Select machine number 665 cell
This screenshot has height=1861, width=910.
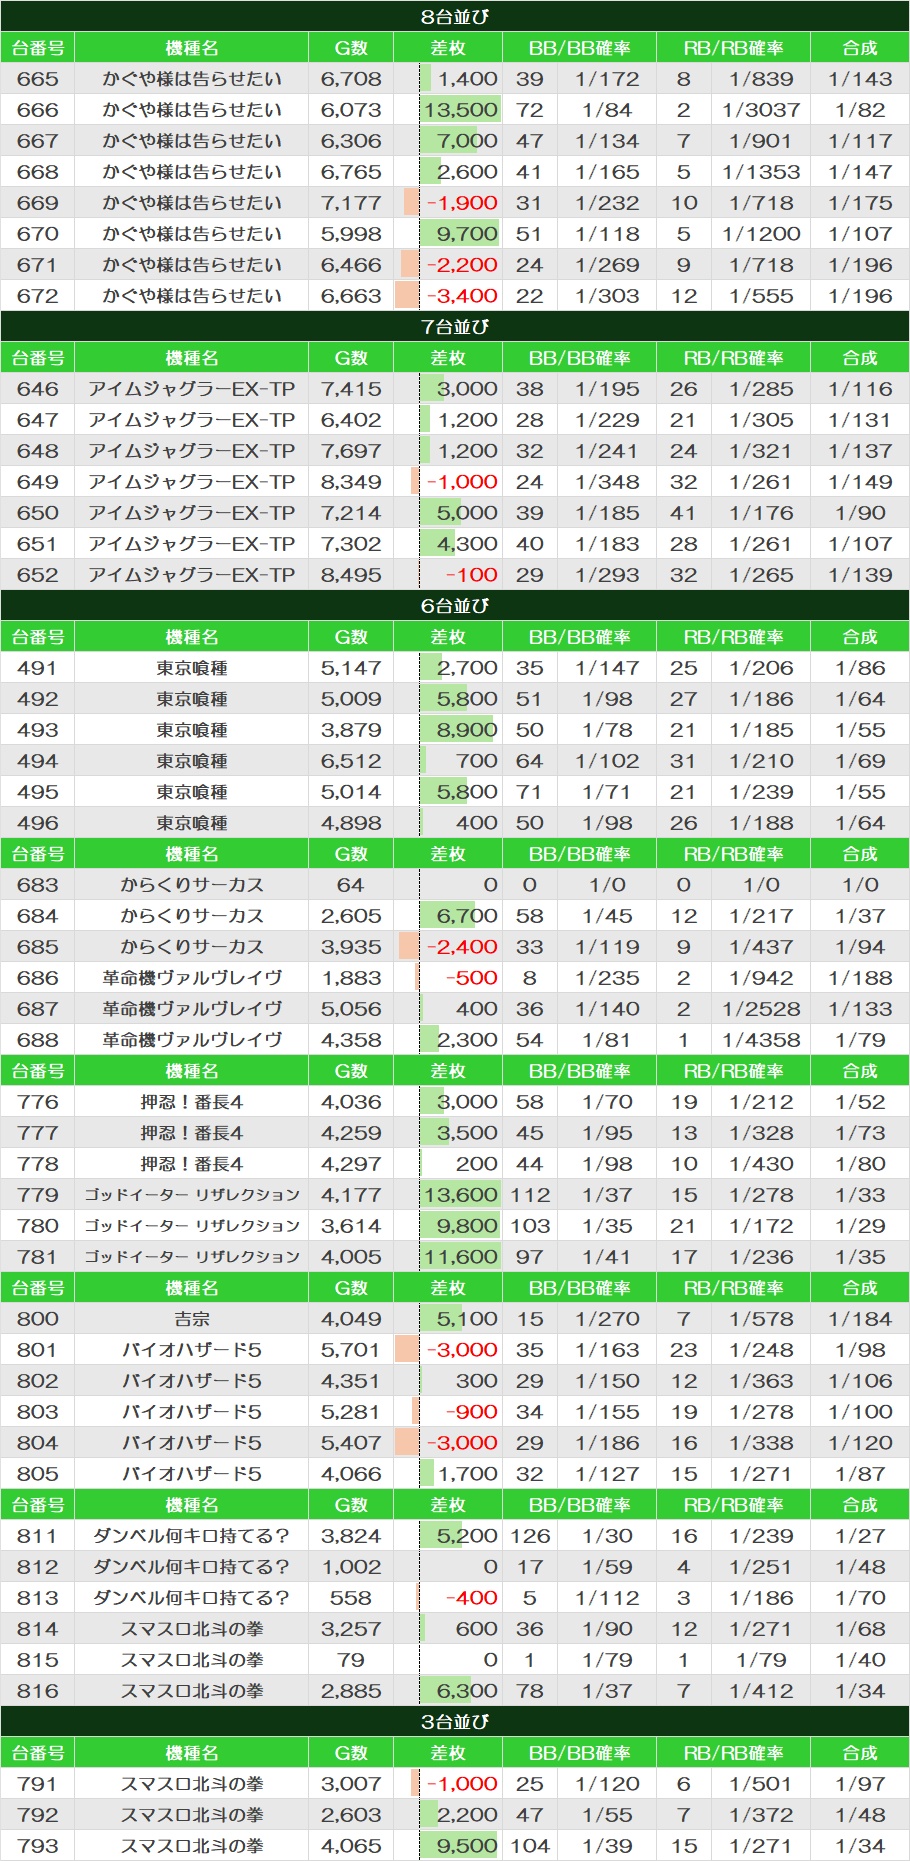(38, 79)
